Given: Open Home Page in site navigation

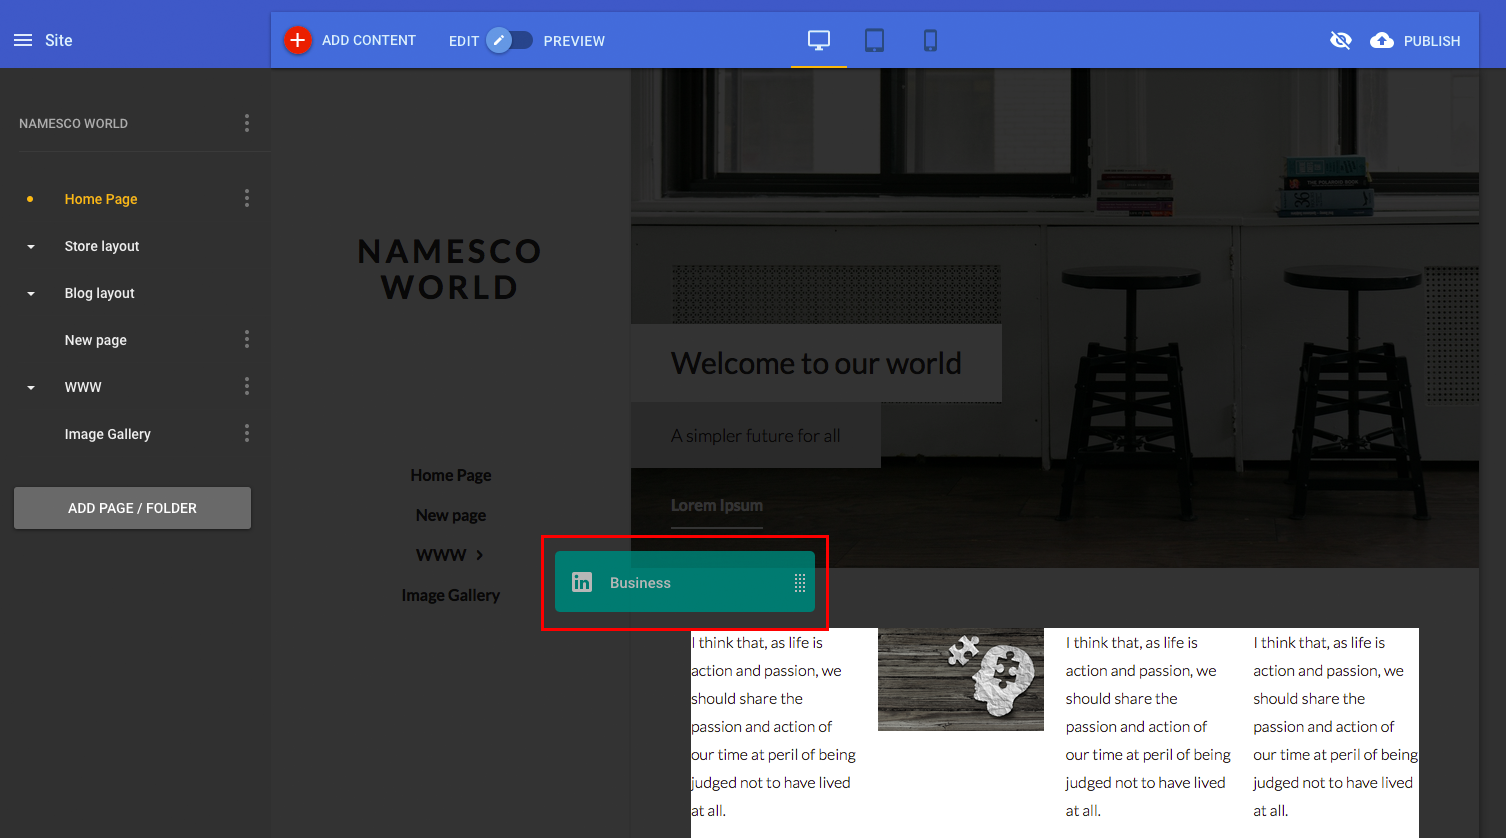Looking at the screenshot, I should point(451,475).
